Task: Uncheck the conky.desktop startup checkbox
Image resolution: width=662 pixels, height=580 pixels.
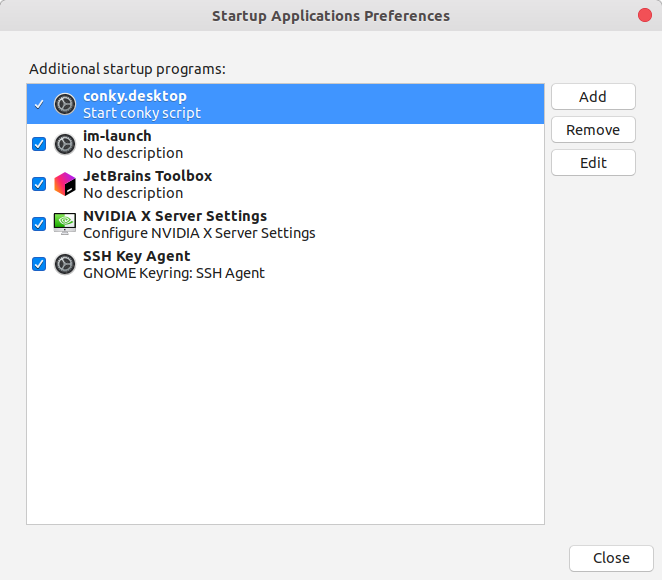Action: pyautogui.click(x=39, y=104)
